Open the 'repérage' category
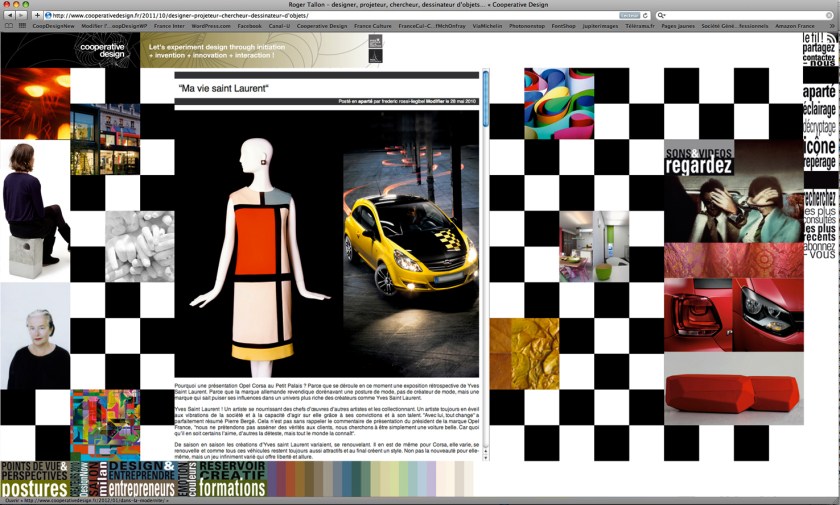This screenshot has height=505, width=840. [819, 162]
